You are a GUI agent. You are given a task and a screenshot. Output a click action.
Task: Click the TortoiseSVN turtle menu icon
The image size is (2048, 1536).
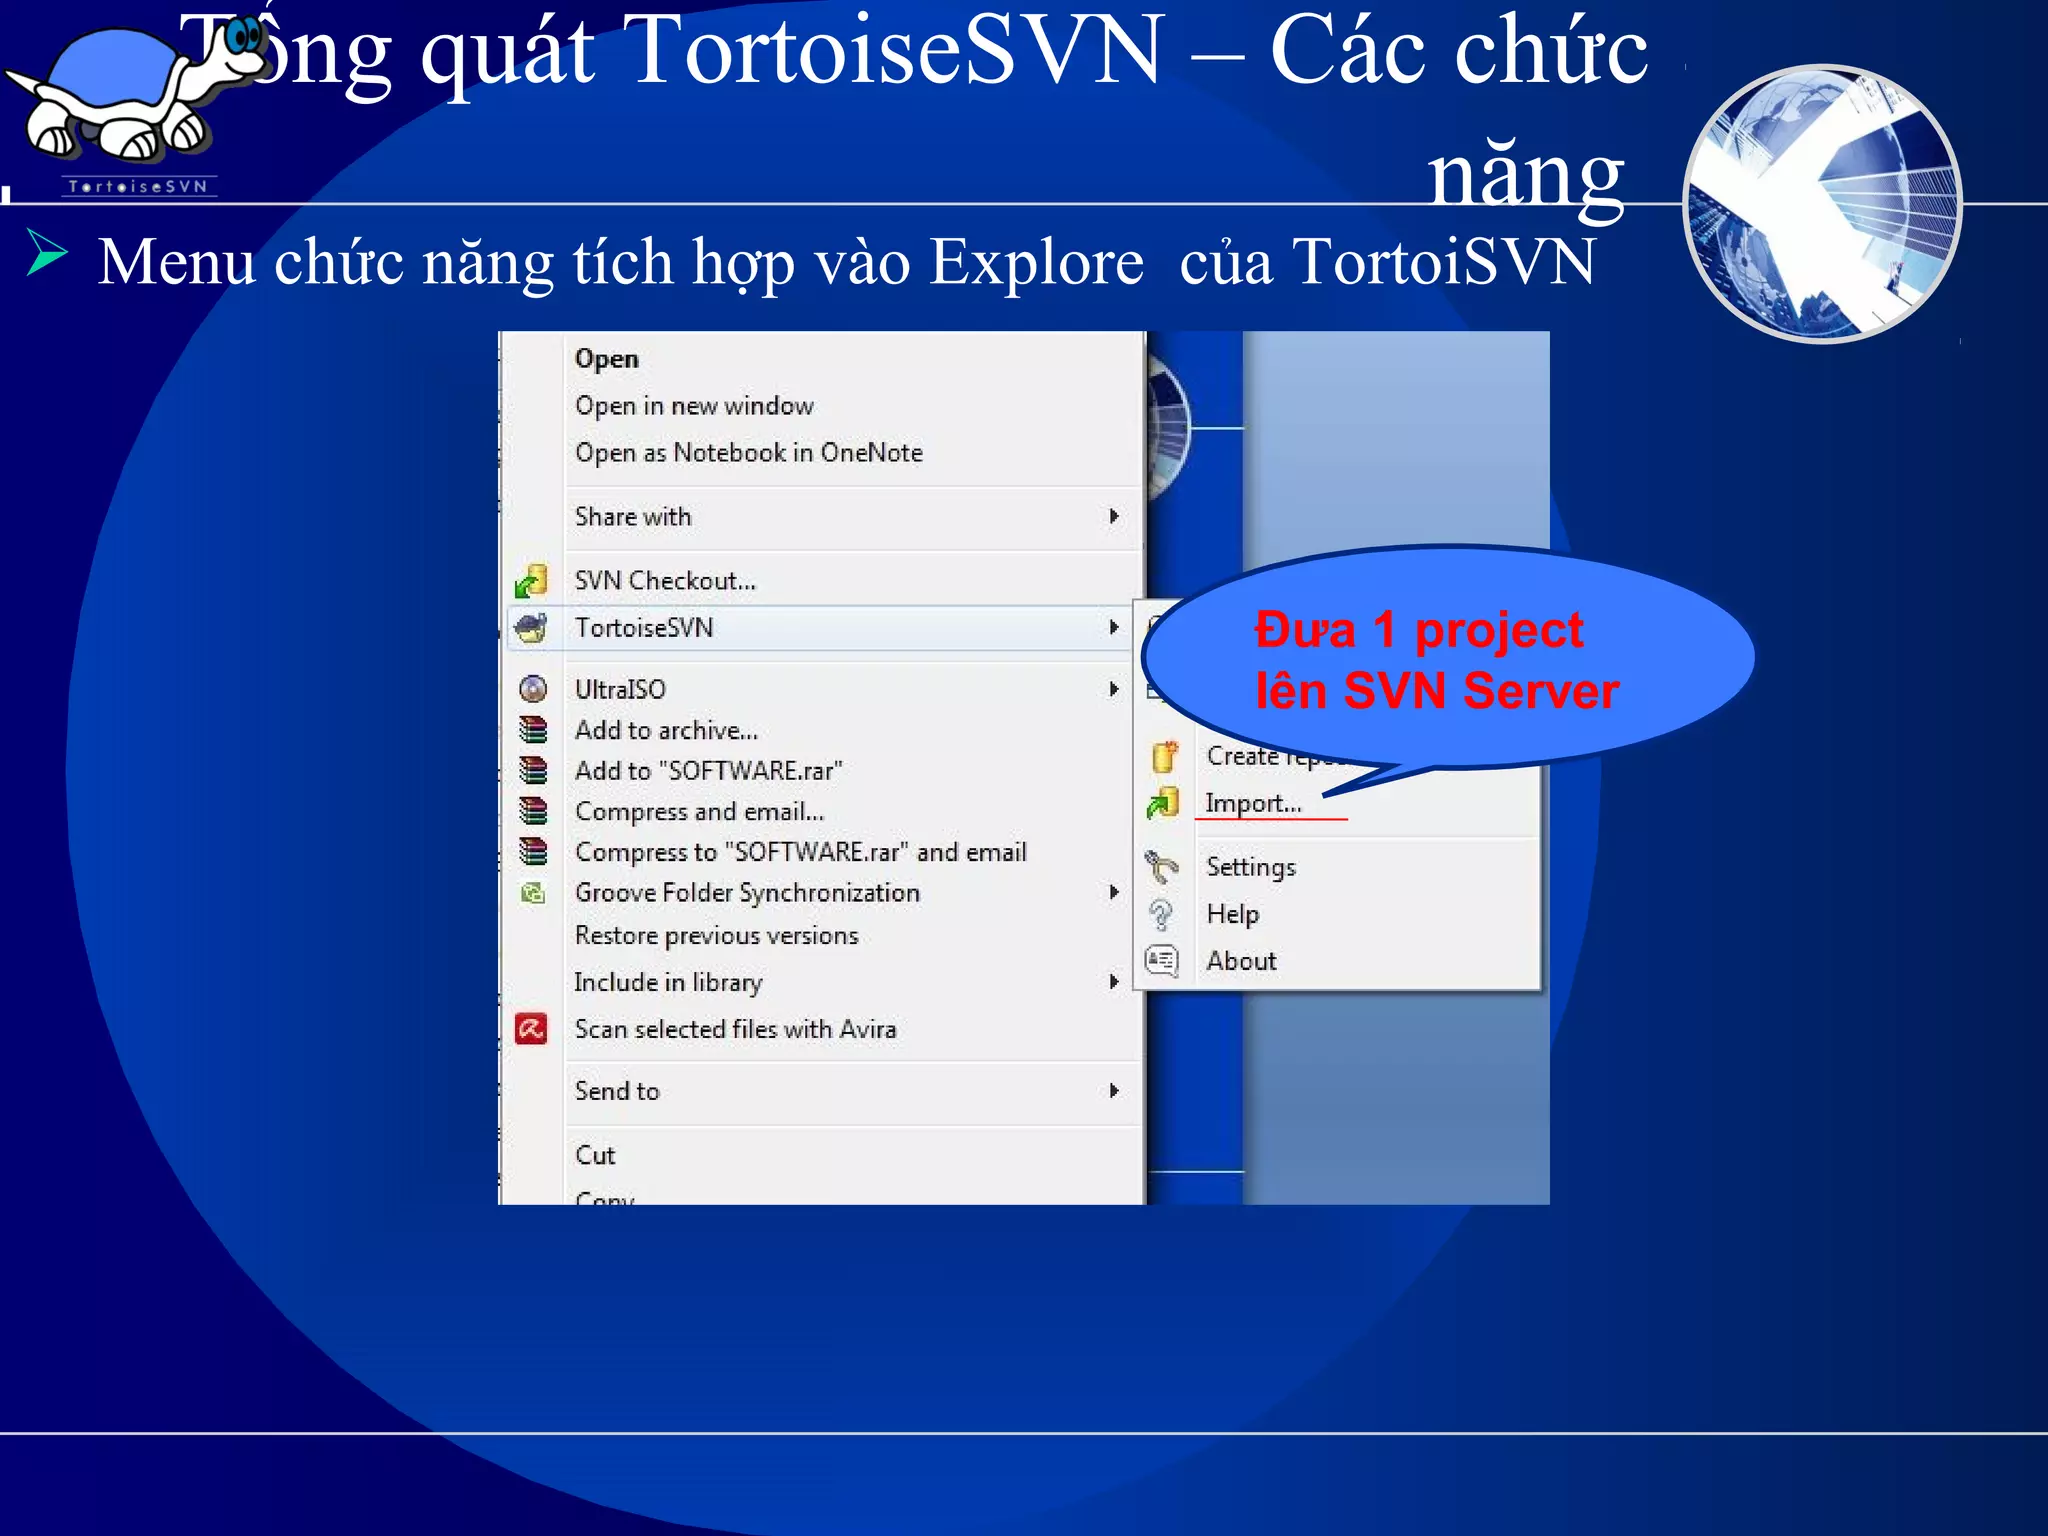click(x=531, y=628)
